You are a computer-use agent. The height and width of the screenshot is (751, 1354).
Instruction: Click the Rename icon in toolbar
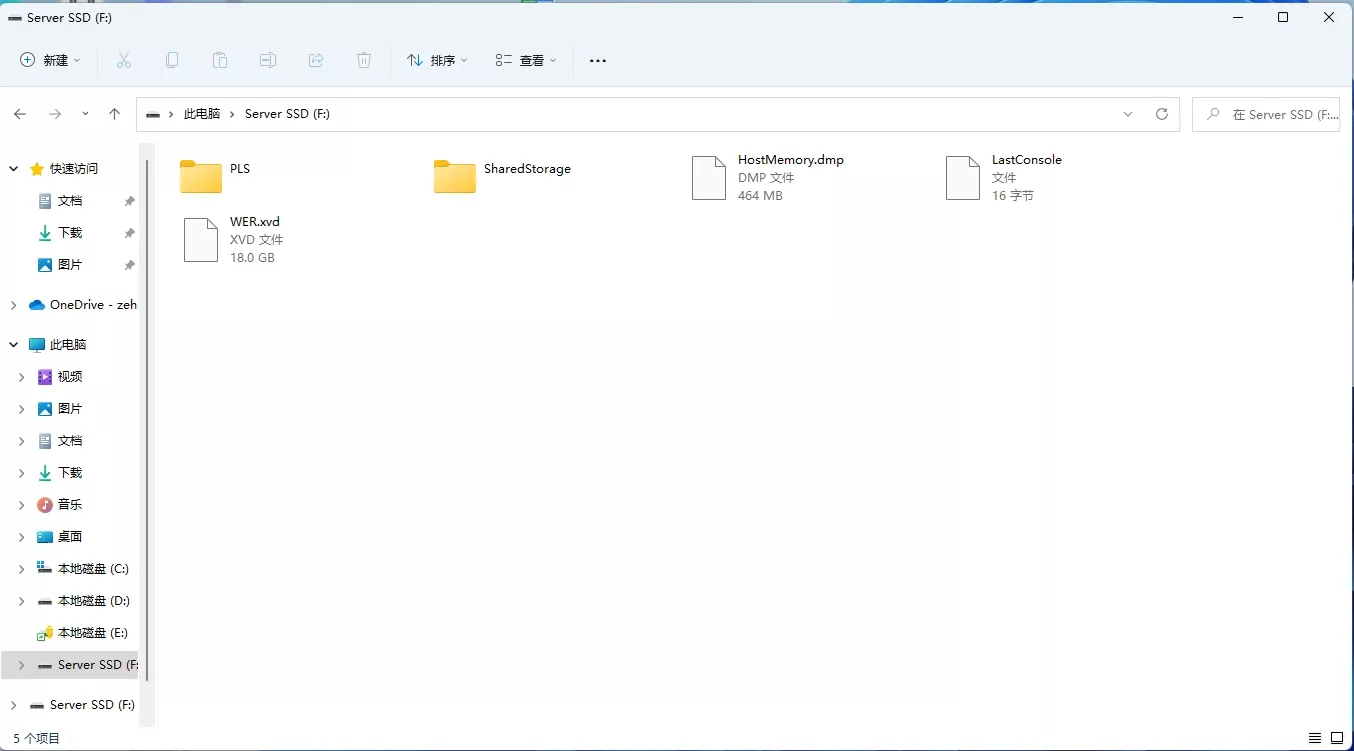tap(268, 61)
